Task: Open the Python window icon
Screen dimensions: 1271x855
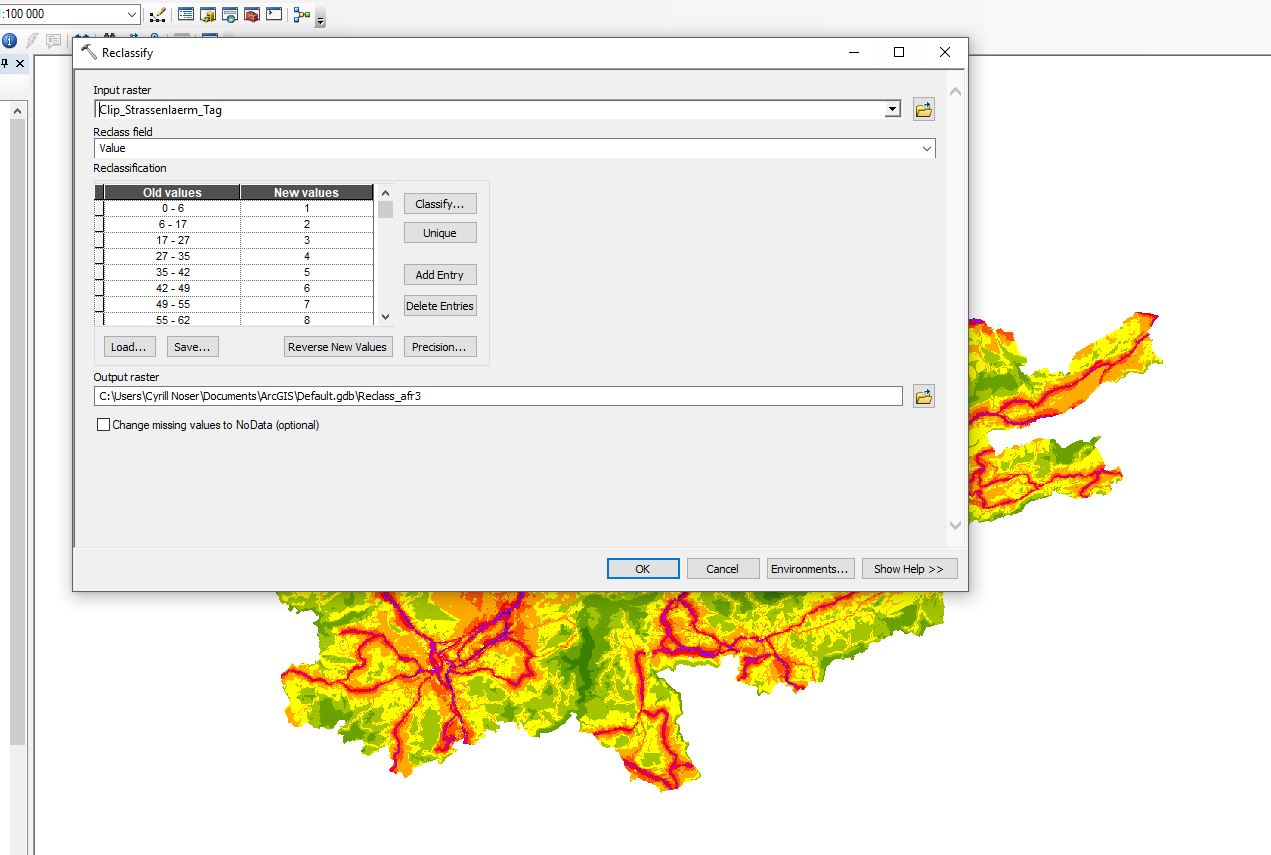Action: [274, 15]
